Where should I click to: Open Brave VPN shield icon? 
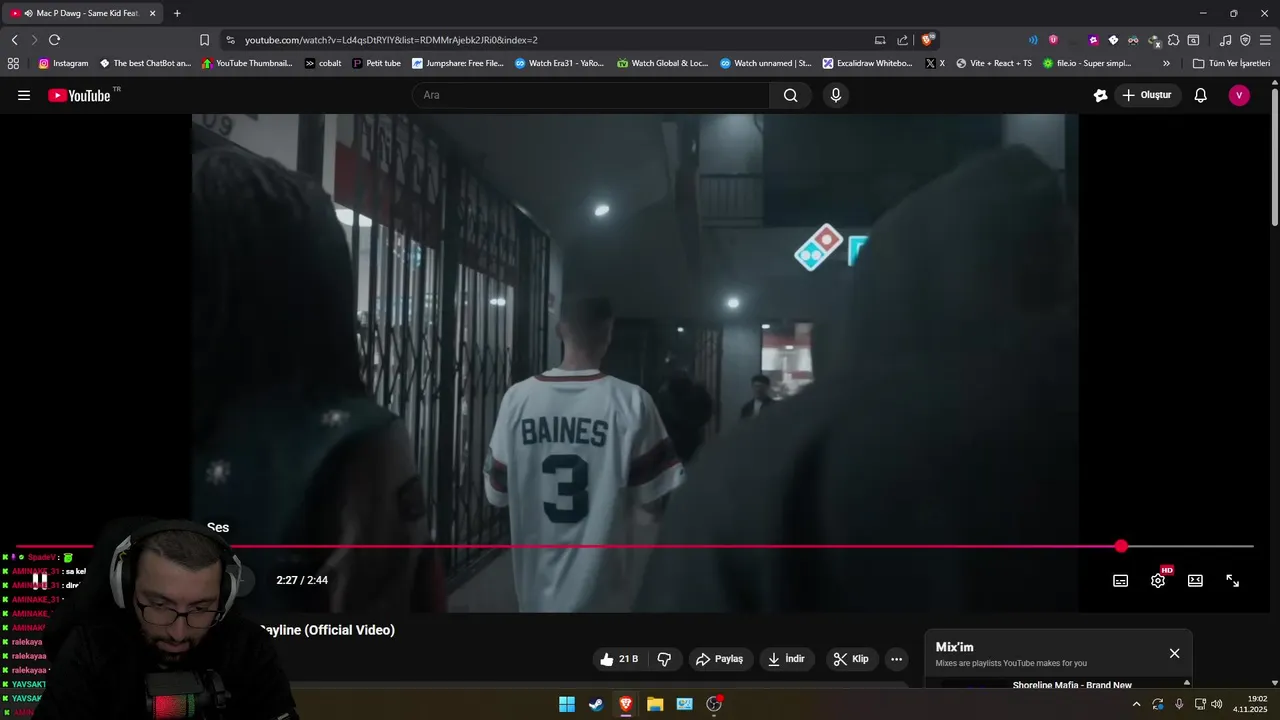1245,40
